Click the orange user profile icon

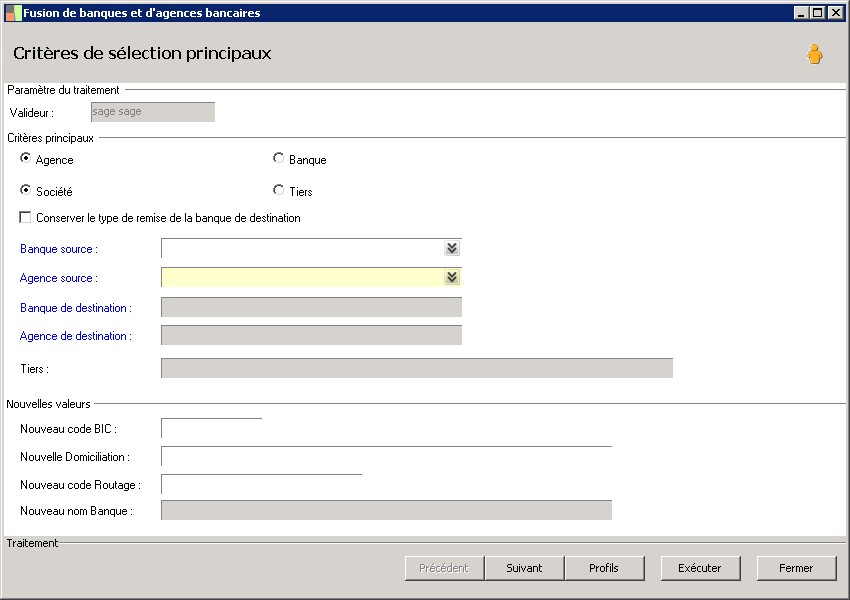[815, 54]
